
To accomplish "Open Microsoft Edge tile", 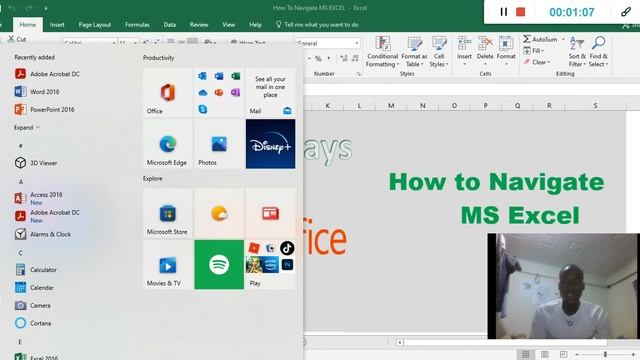I will (x=168, y=144).
